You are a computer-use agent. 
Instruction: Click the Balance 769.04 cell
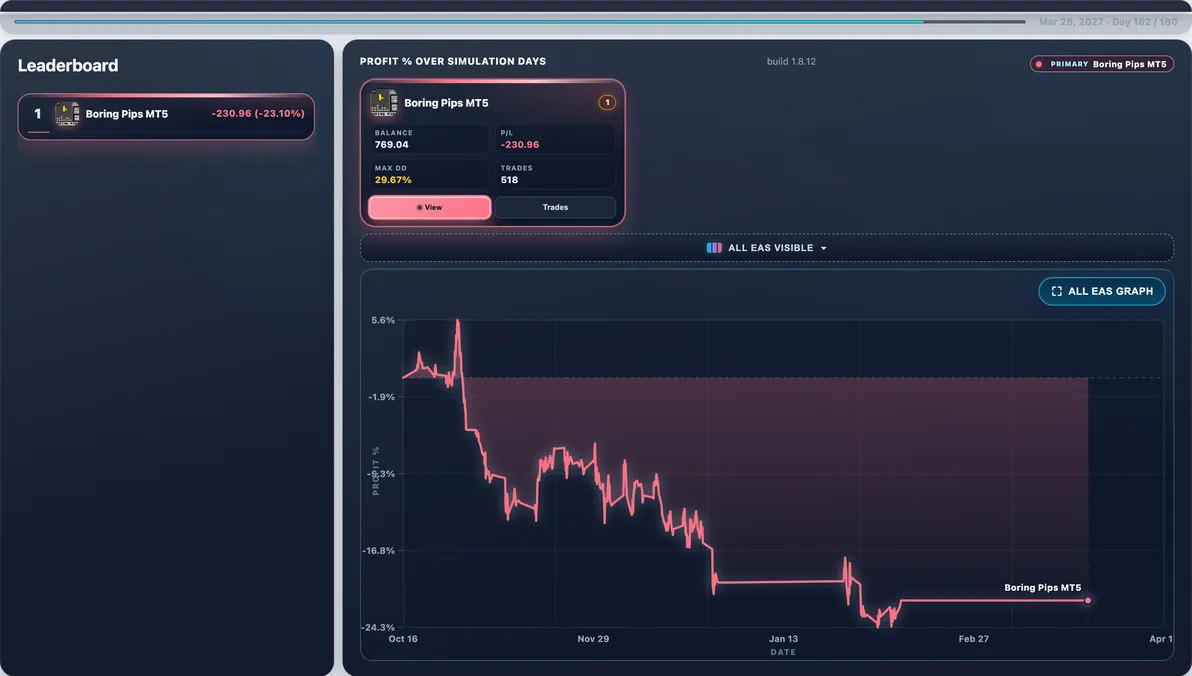[429, 139]
